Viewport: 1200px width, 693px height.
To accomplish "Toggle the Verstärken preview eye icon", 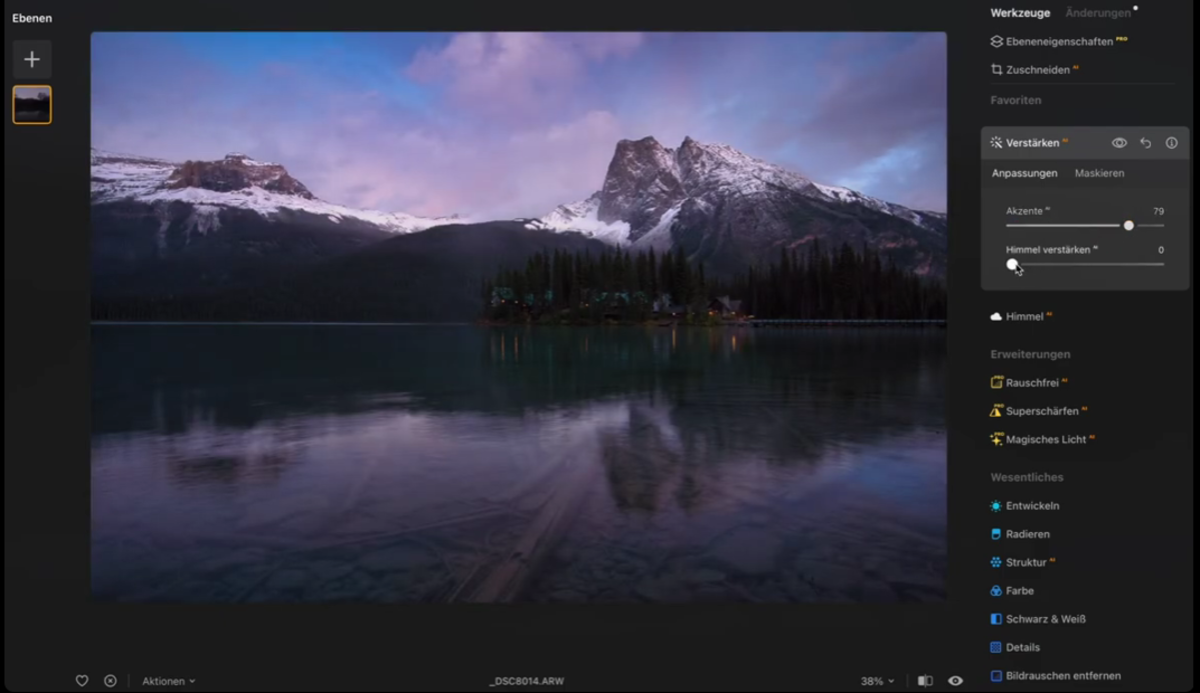I will pyautogui.click(x=1119, y=142).
